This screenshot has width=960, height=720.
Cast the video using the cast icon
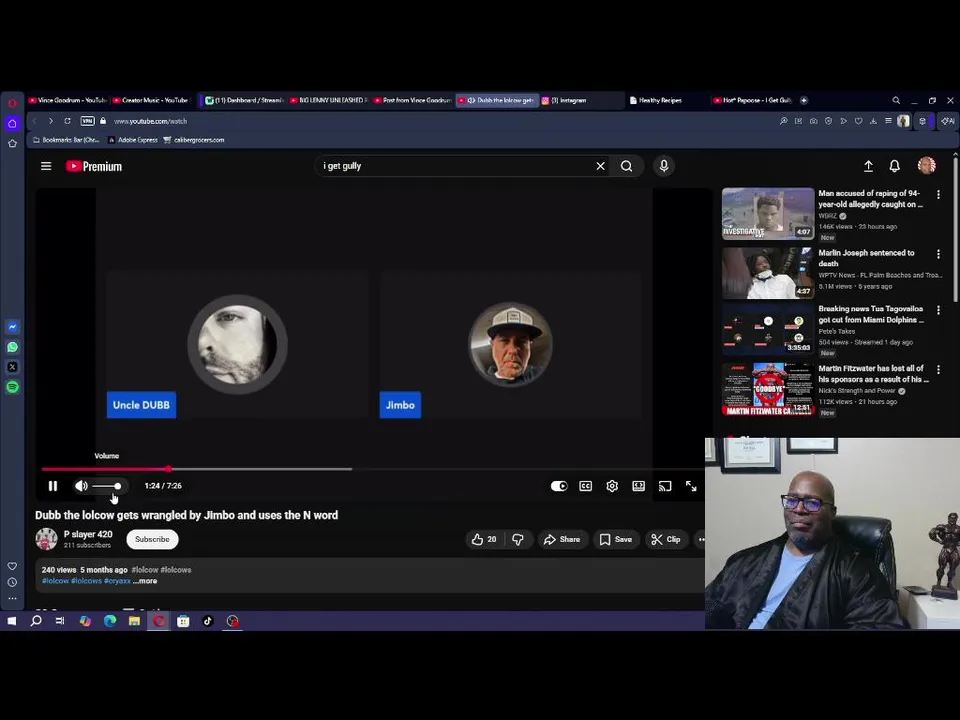pyautogui.click(x=665, y=486)
